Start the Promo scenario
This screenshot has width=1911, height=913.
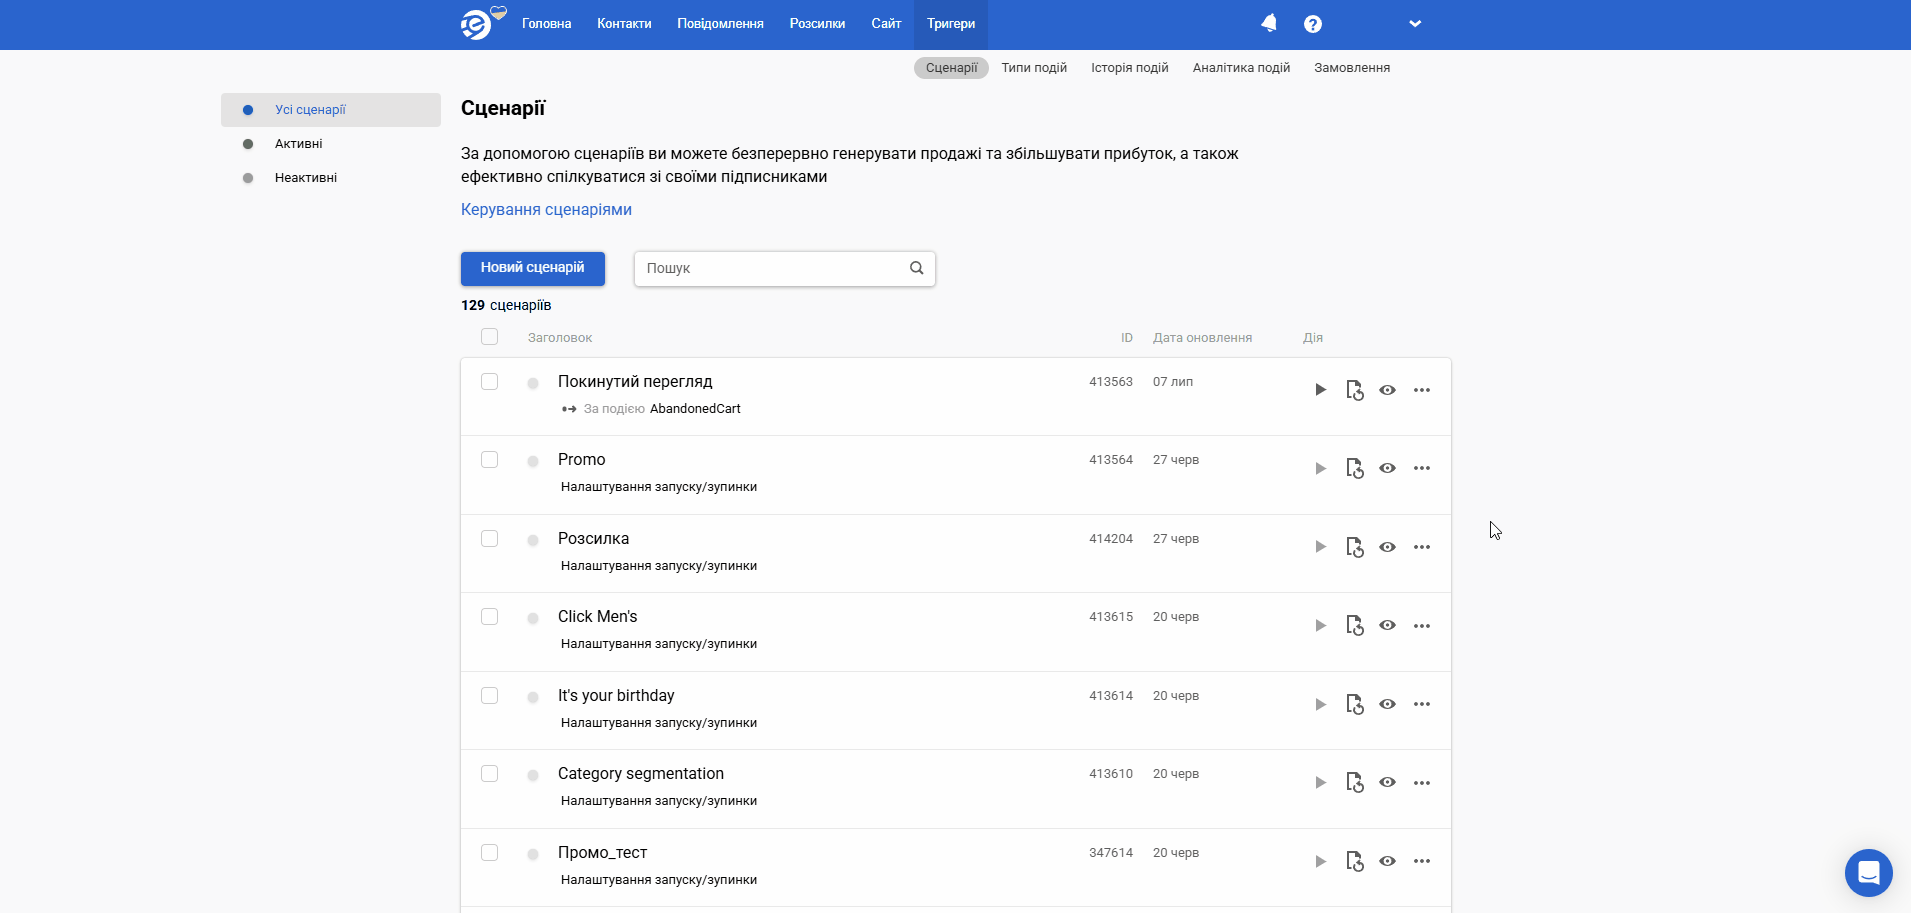tap(1321, 468)
